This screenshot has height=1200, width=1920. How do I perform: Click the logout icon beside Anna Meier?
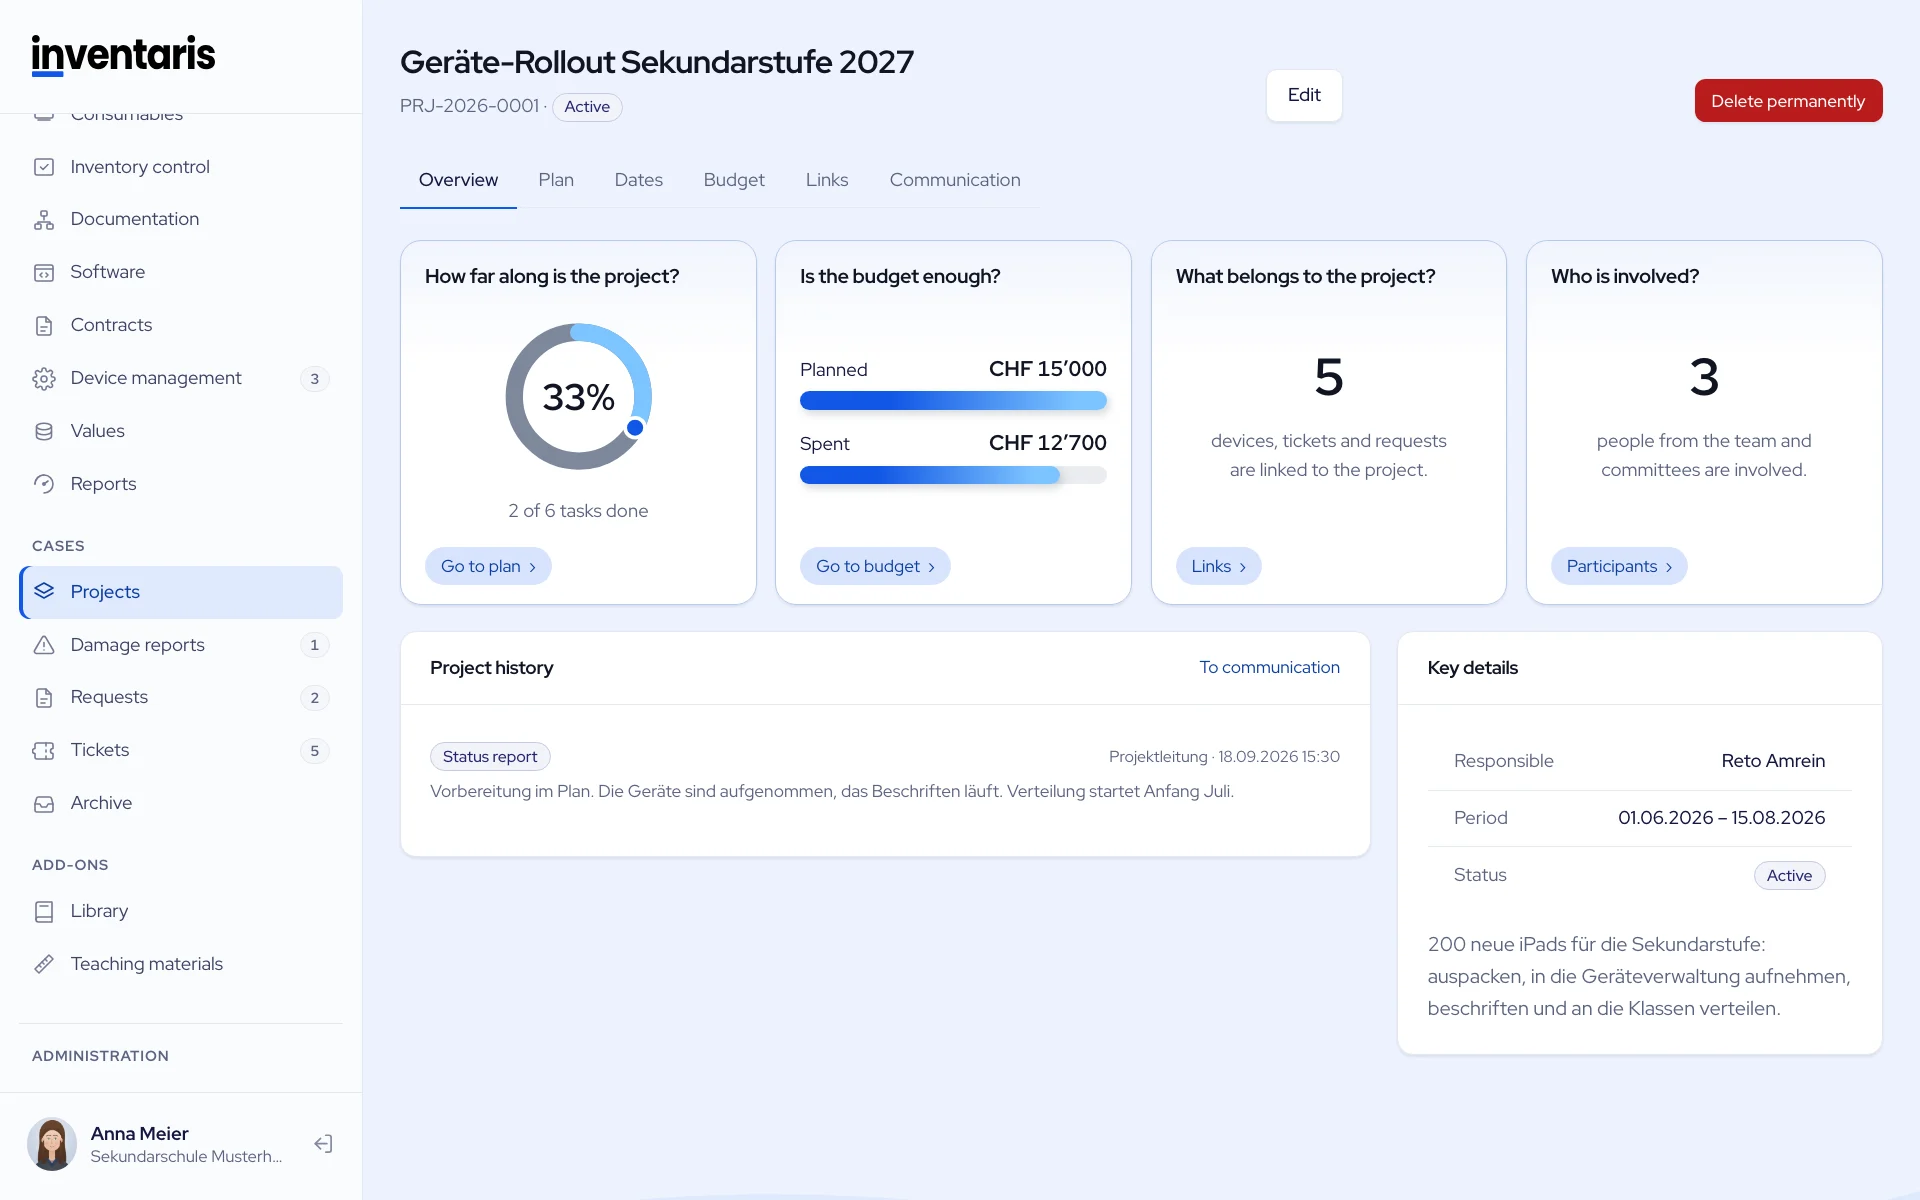tap(323, 1144)
